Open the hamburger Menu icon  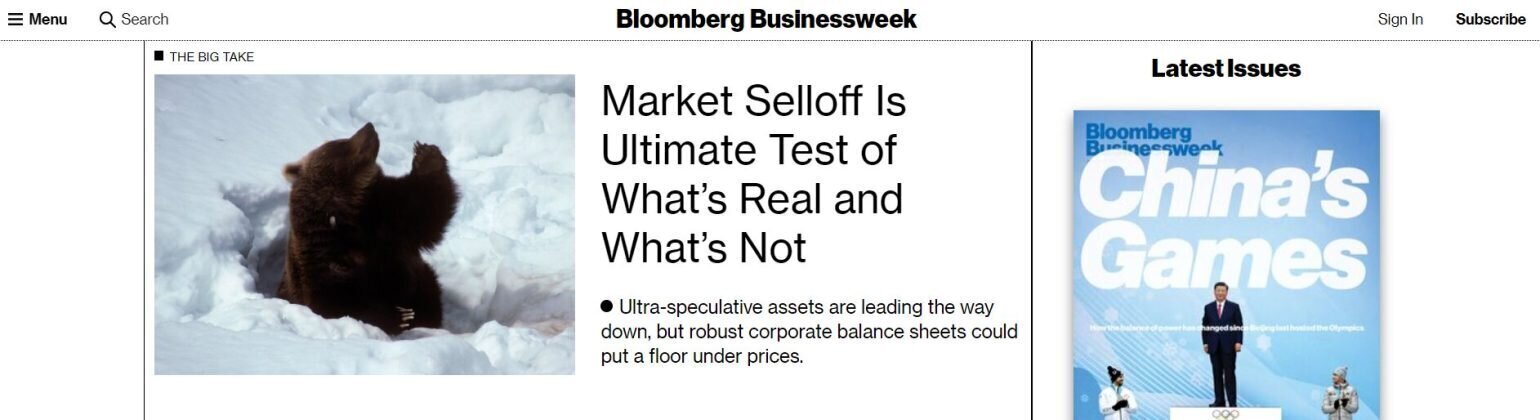point(15,19)
